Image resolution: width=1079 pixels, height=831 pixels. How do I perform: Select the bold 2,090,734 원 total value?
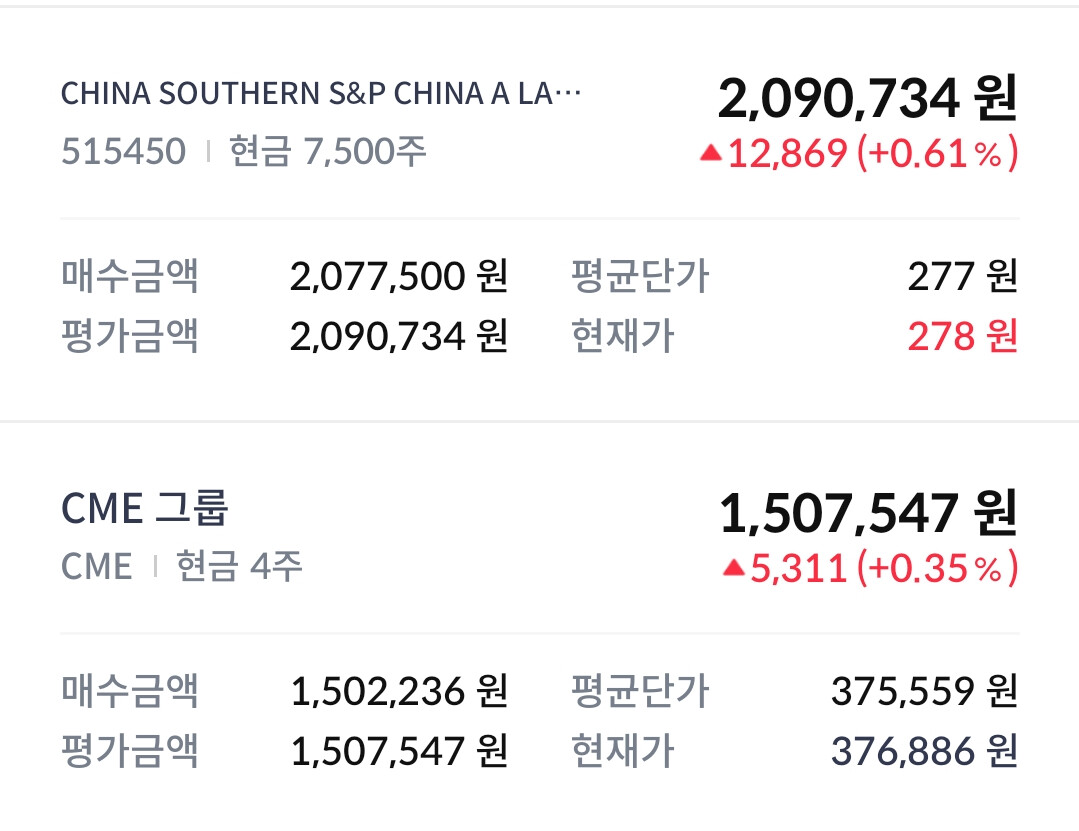coord(867,98)
